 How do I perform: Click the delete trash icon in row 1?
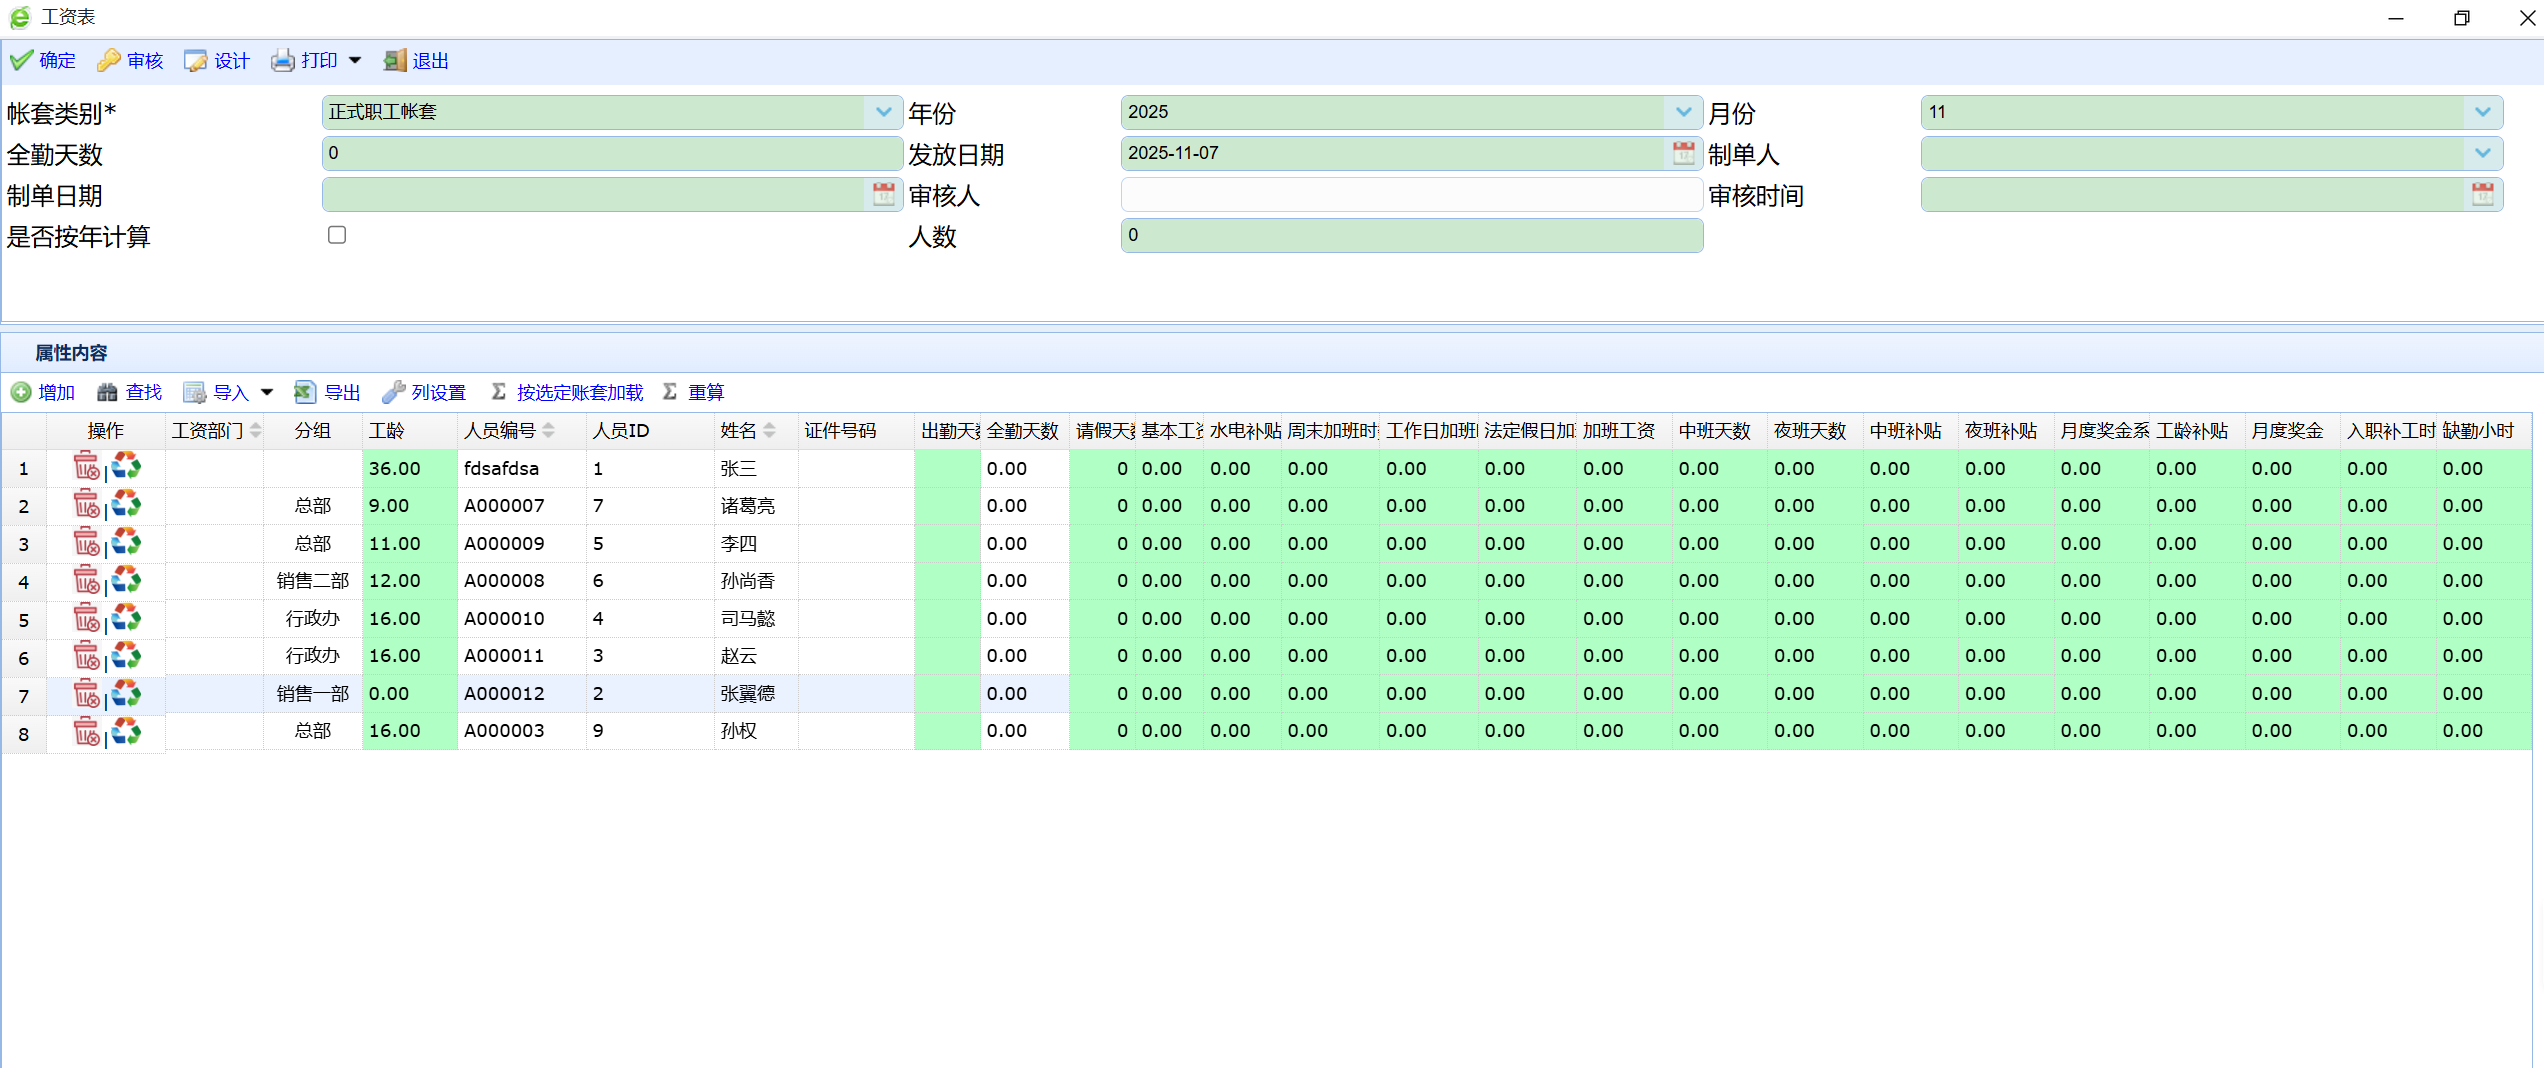pyautogui.click(x=86, y=467)
